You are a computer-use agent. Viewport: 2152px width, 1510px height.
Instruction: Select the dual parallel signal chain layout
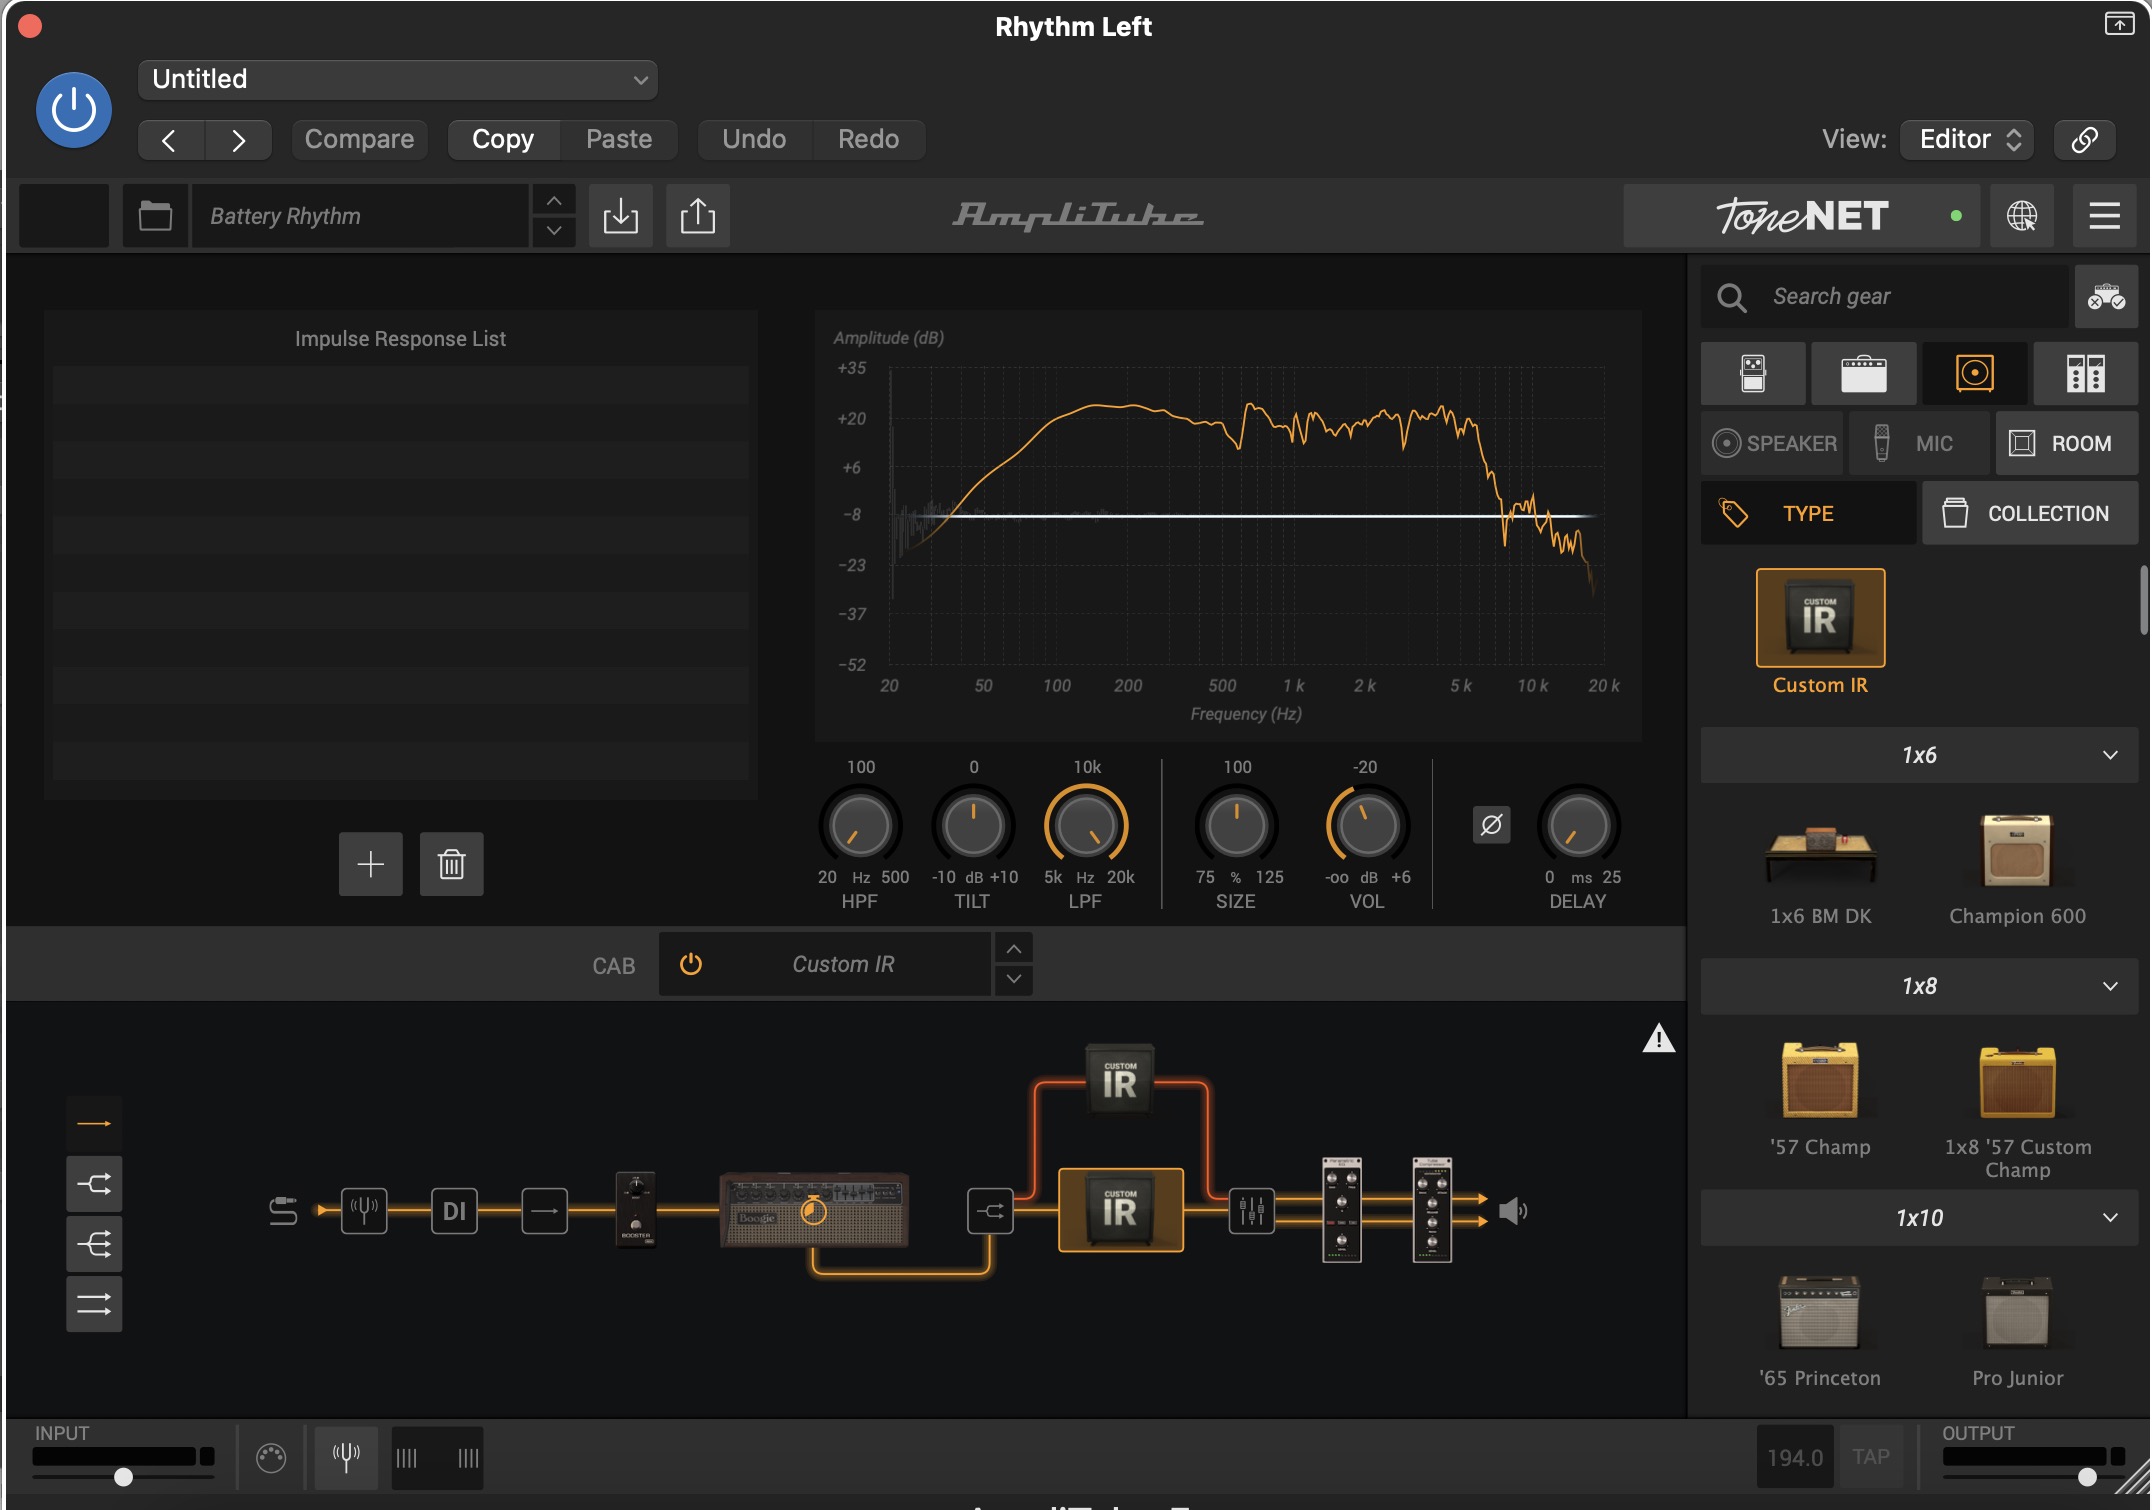94,1304
